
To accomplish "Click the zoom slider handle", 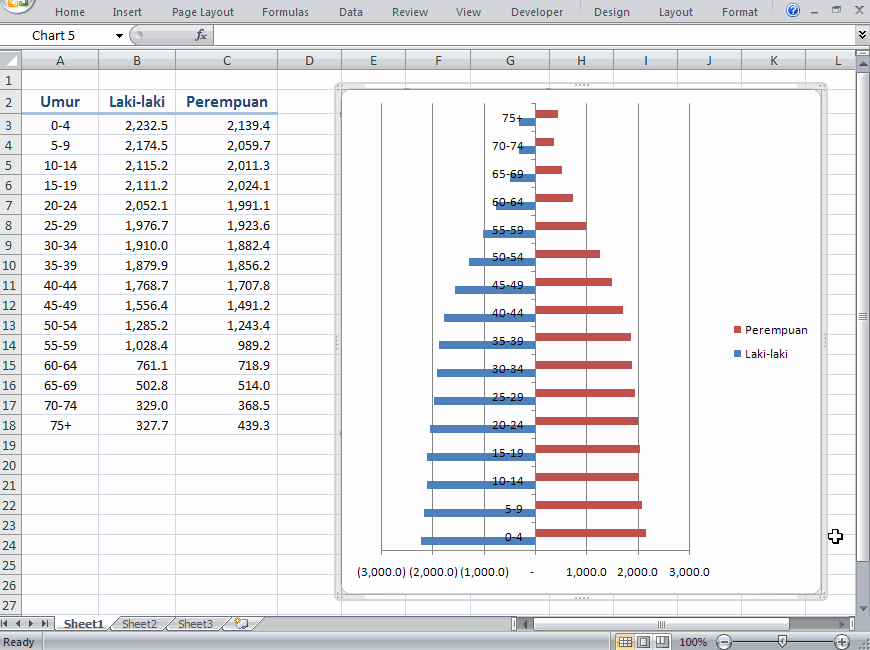I will click(x=780, y=641).
